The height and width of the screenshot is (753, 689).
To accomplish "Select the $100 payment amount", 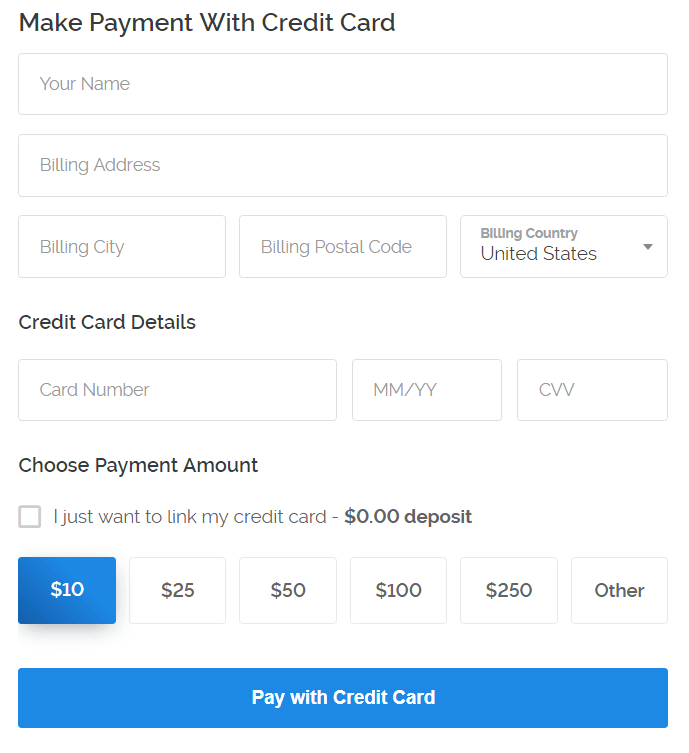I will (398, 590).
